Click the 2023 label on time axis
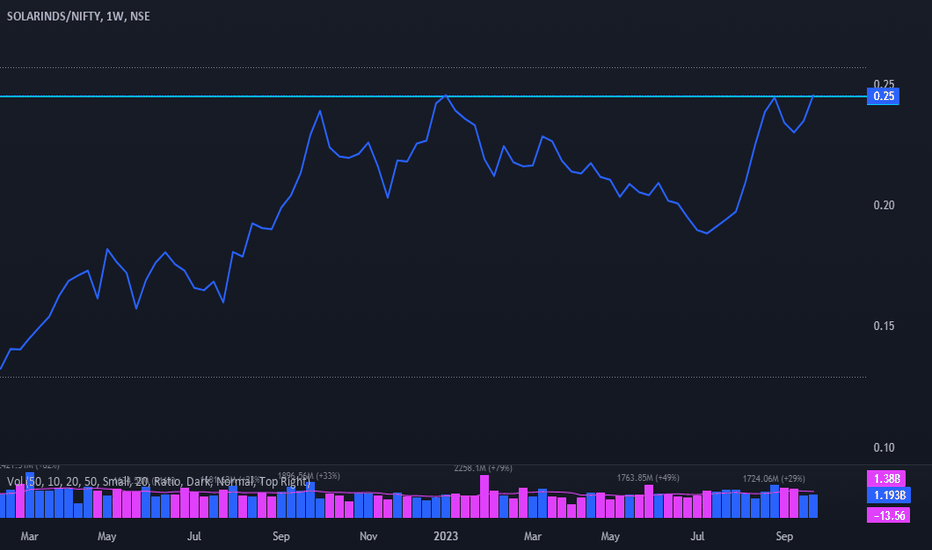The image size is (932, 550). [x=446, y=536]
